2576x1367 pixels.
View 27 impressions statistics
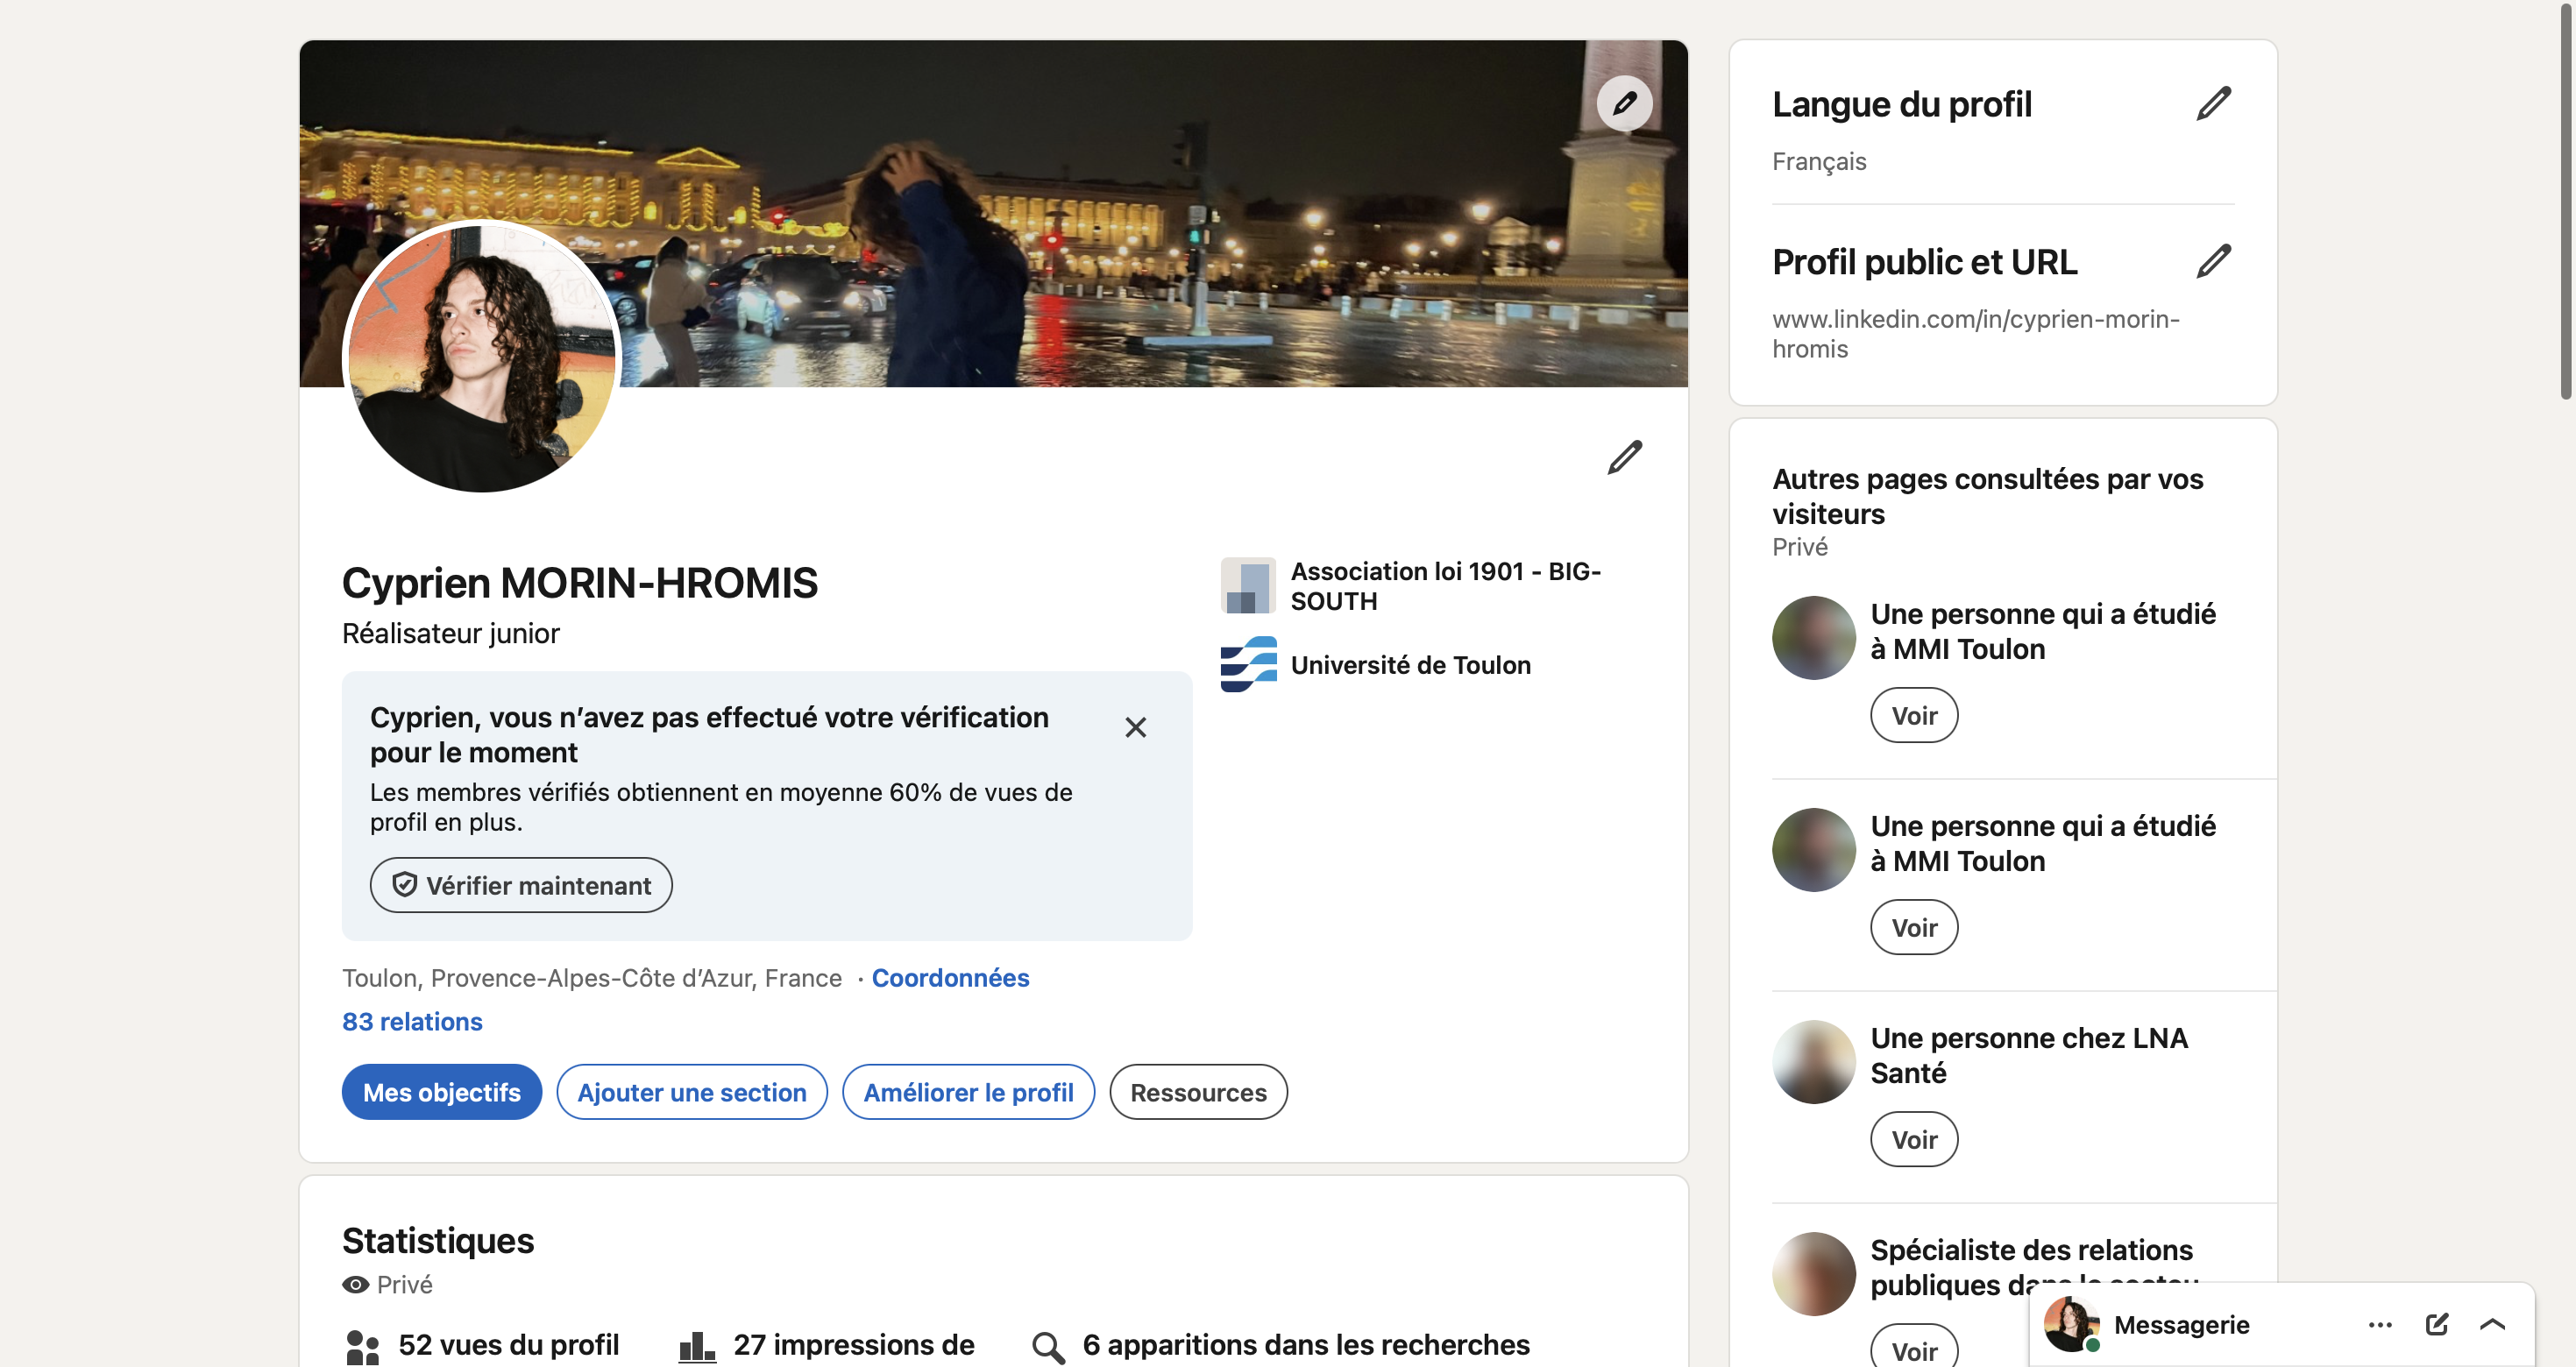click(x=854, y=1345)
